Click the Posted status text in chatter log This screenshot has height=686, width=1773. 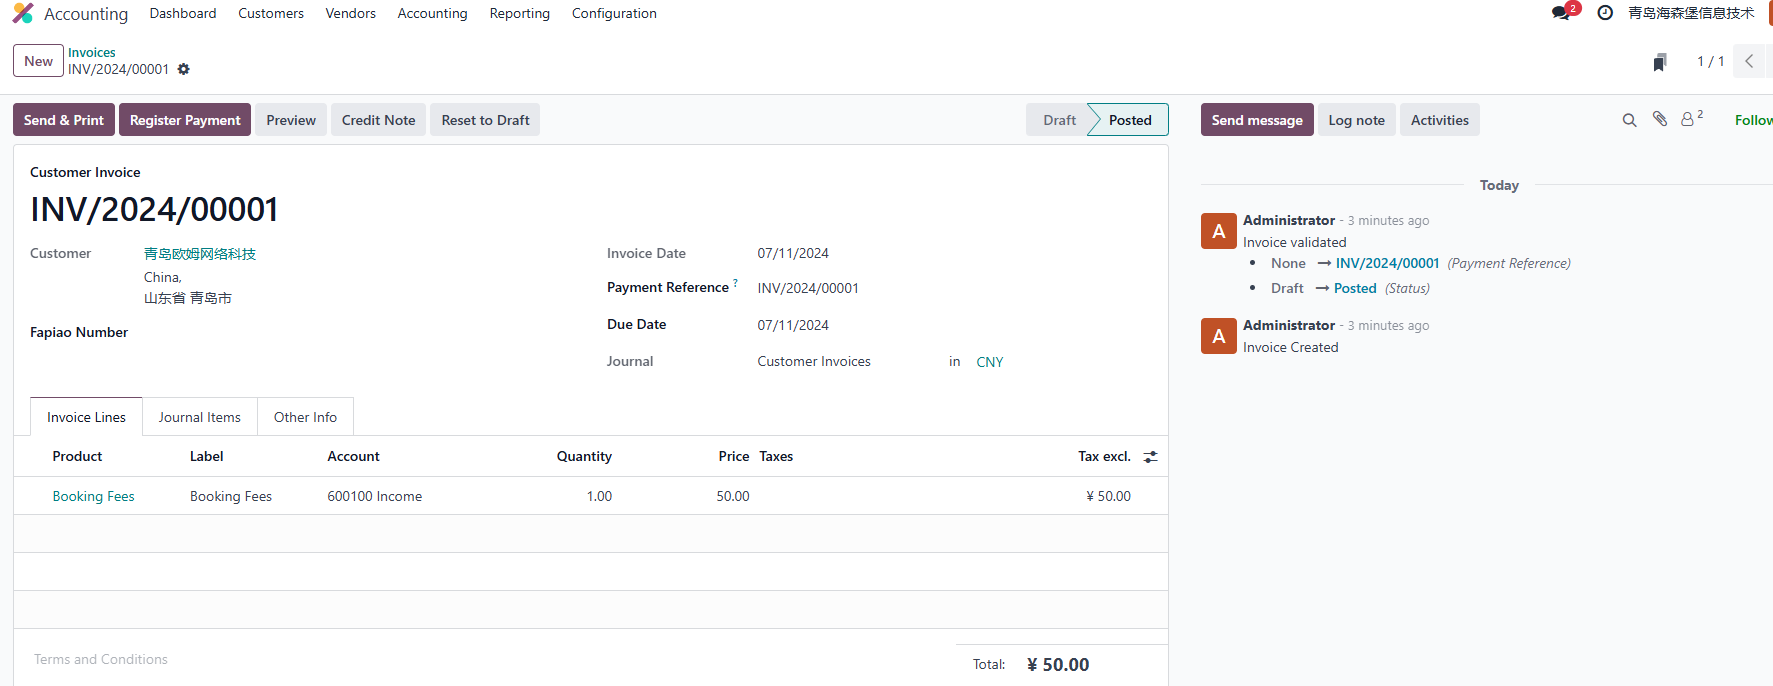point(1355,288)
